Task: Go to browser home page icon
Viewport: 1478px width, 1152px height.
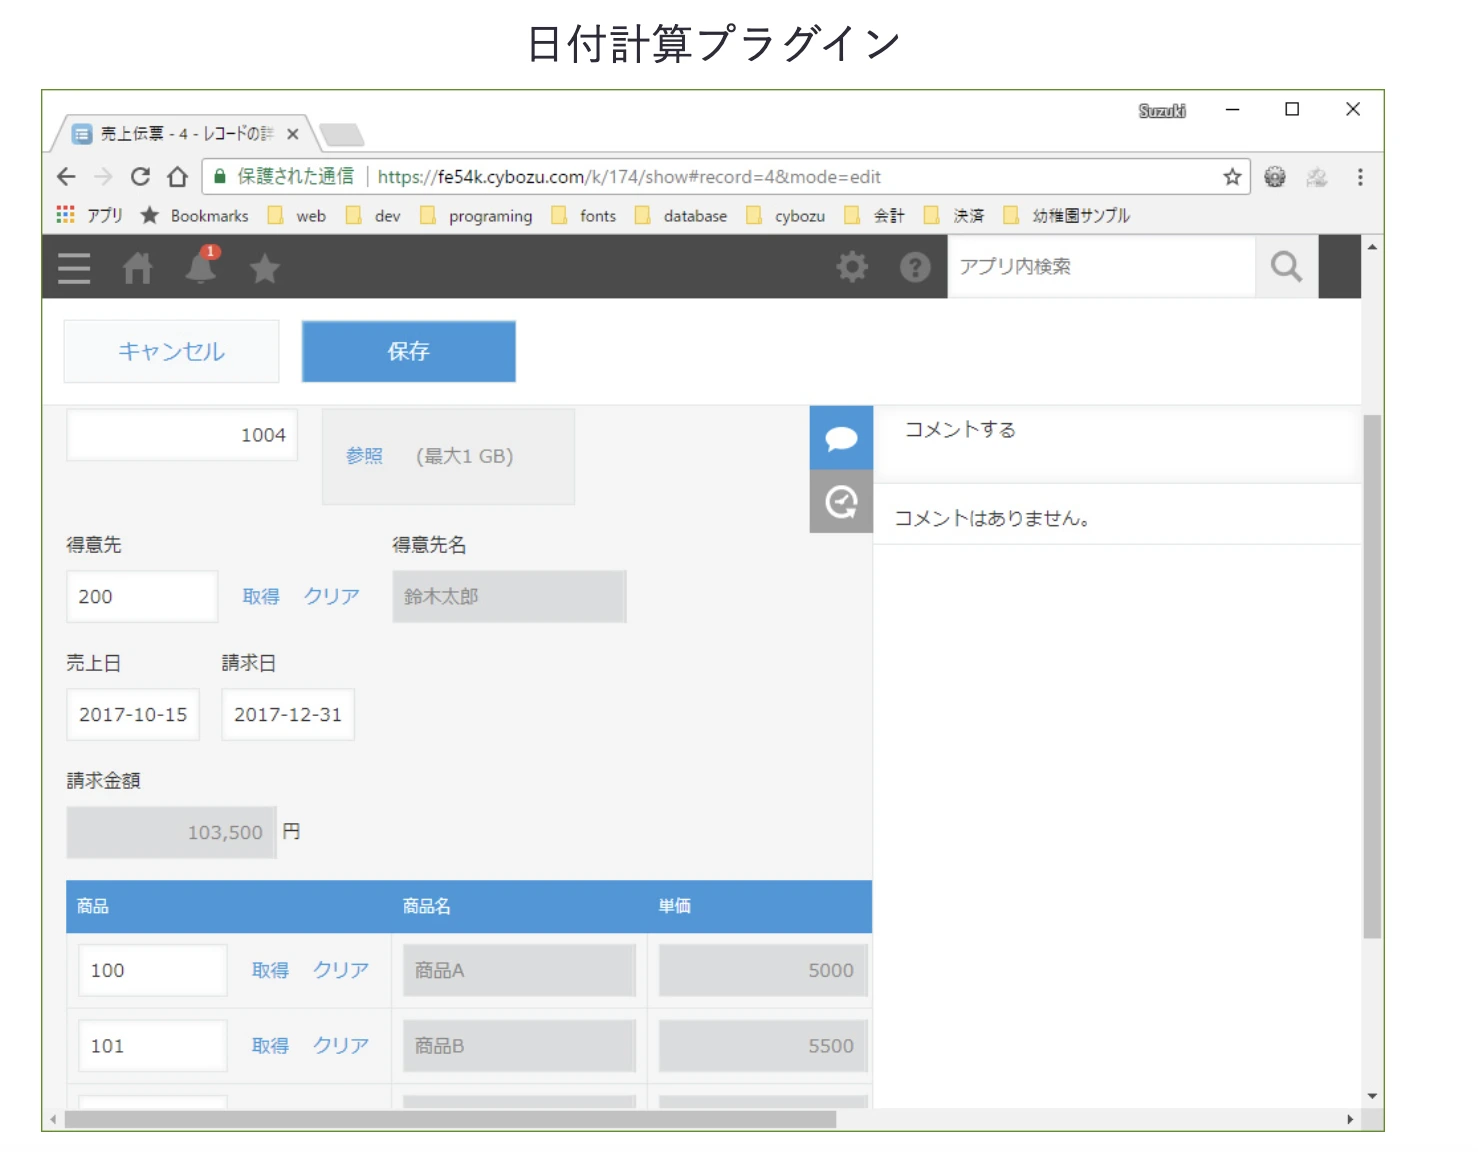Action: point(178,177)
